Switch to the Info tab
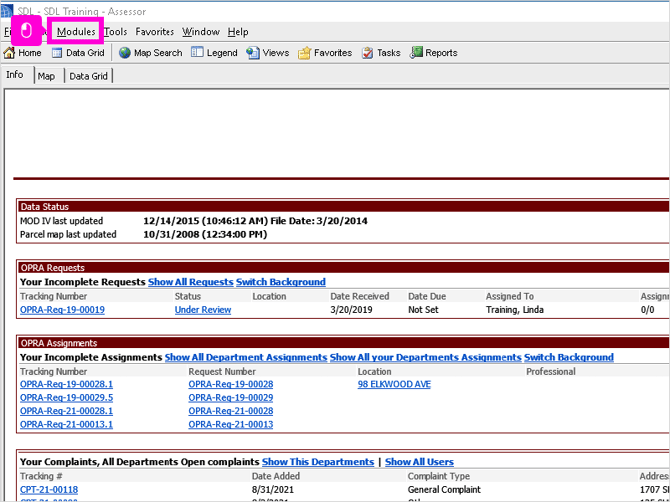Image resolution: width=670 pixels, height=502 pixels. coord(15,75)
